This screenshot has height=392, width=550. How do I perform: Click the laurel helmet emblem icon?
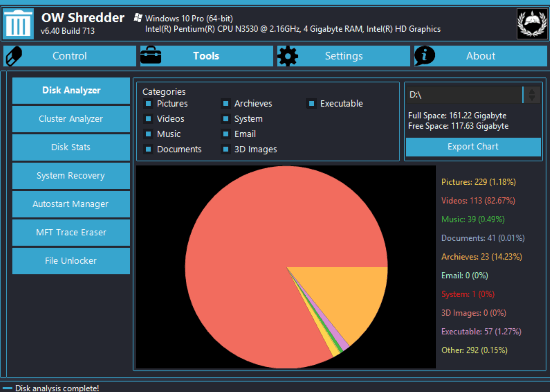pos(532,23)
